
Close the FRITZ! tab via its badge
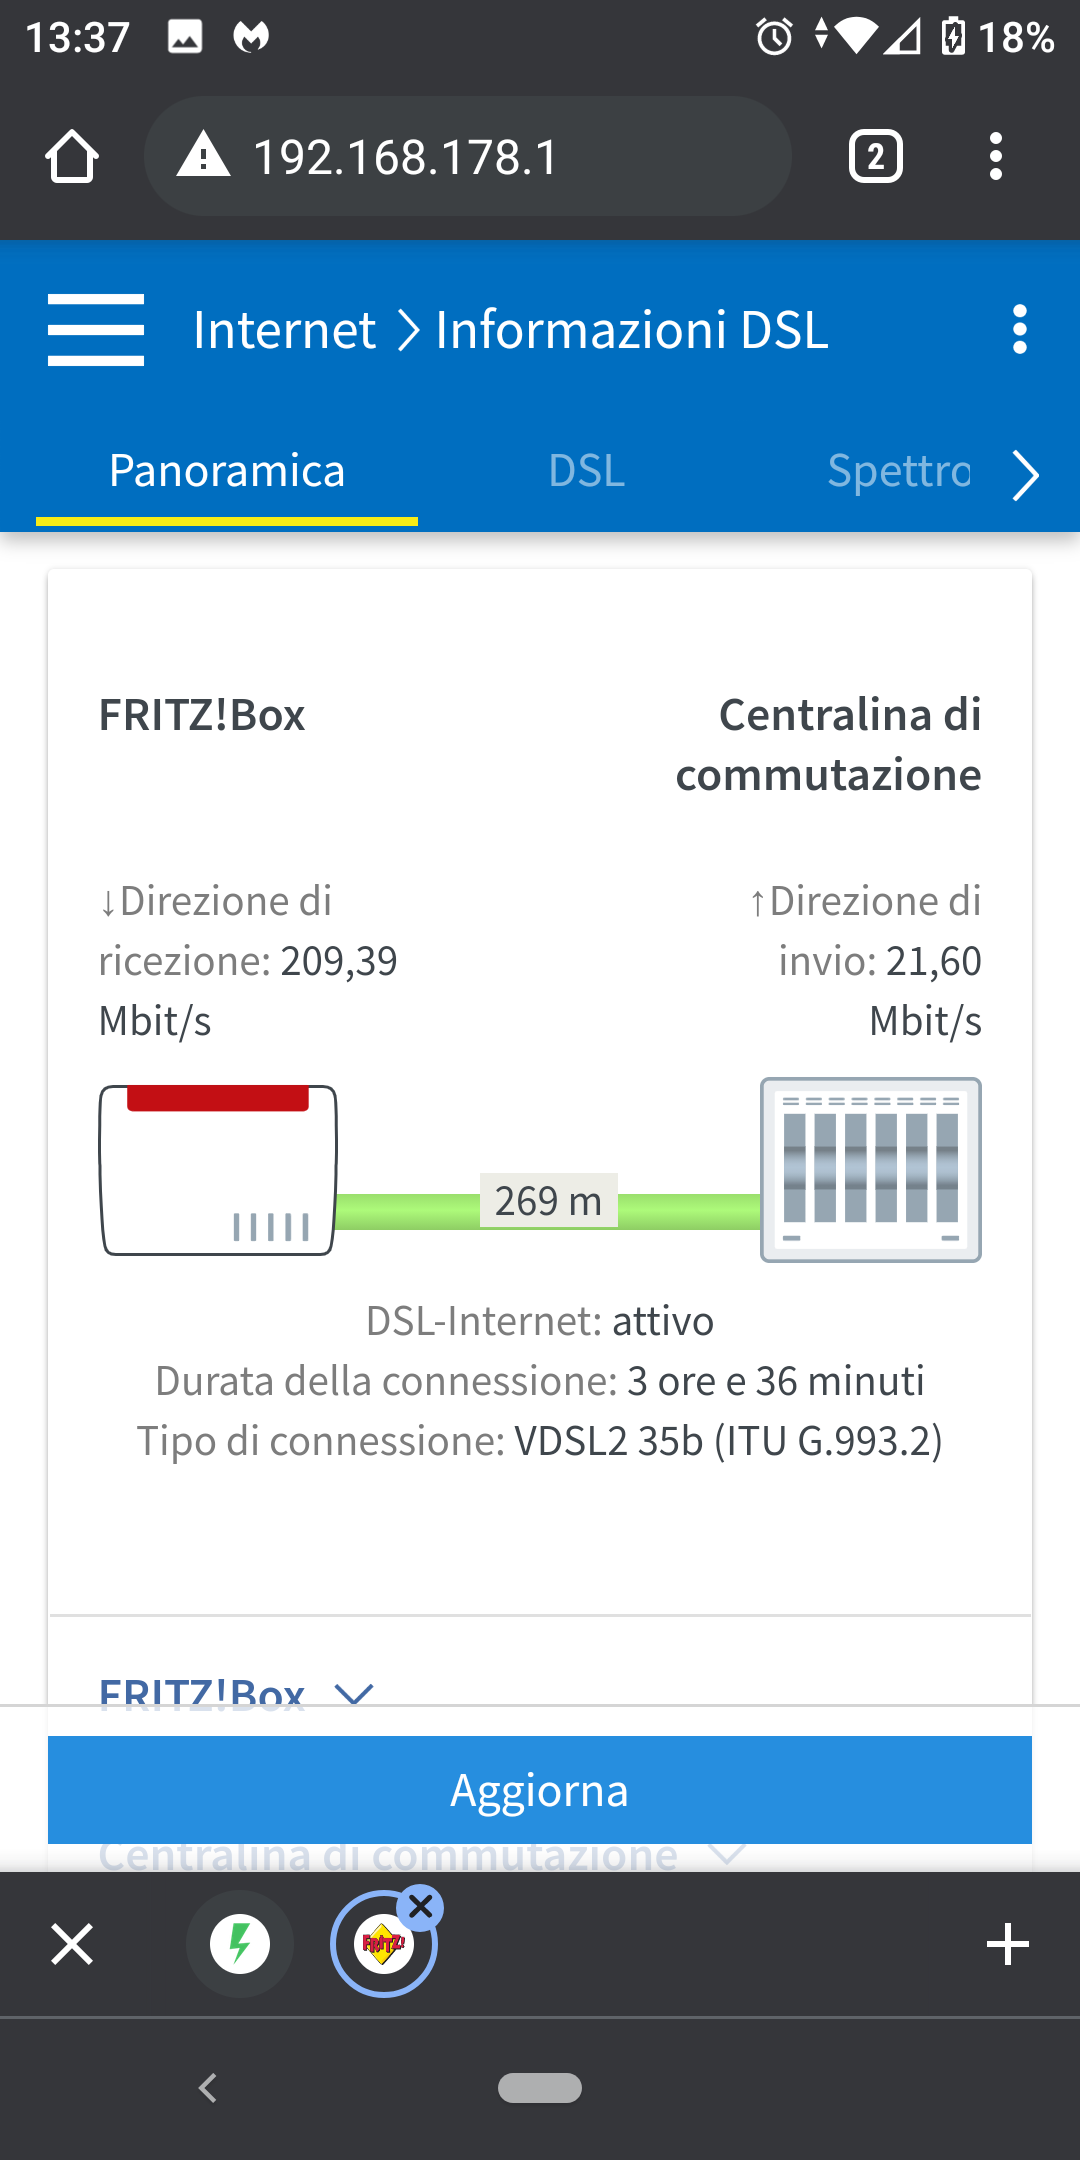click(421, 1908)
